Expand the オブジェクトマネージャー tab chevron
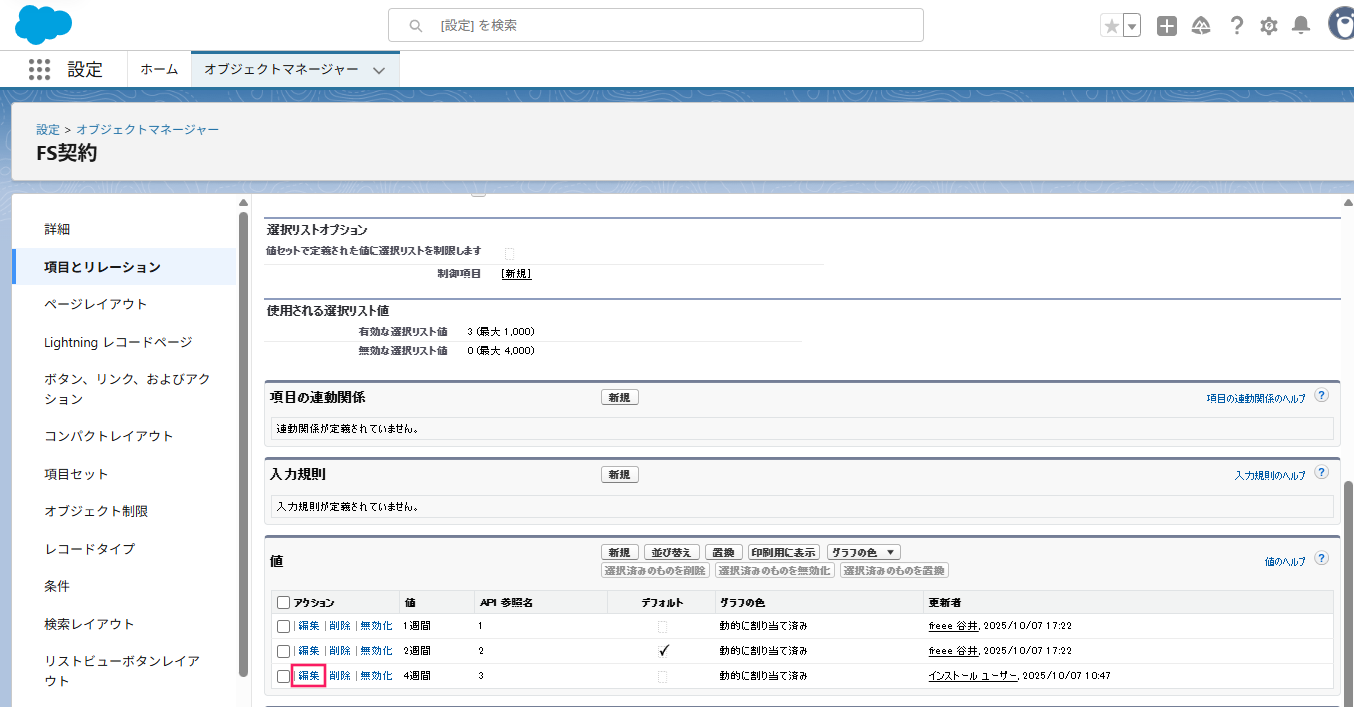1354x707 pixels. tap(379, 70)
